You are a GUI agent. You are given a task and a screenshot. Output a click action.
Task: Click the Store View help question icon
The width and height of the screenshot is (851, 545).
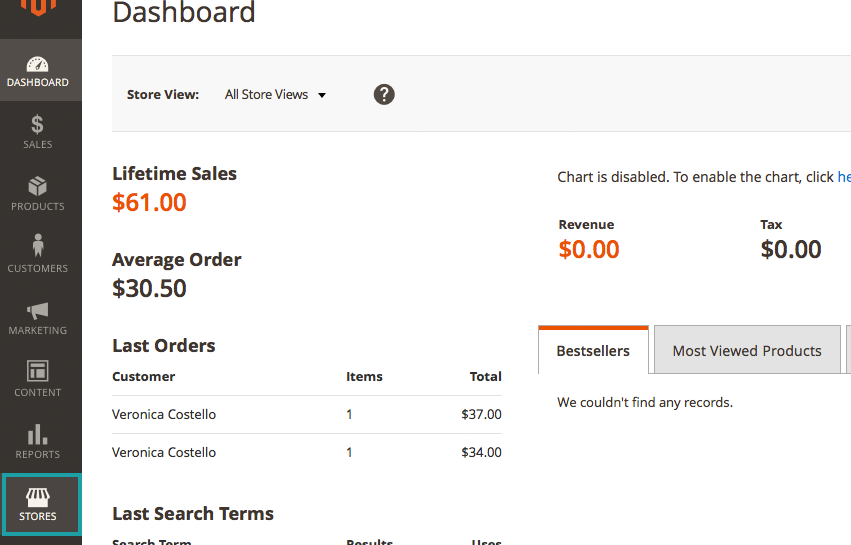click(x=384, y=95)
